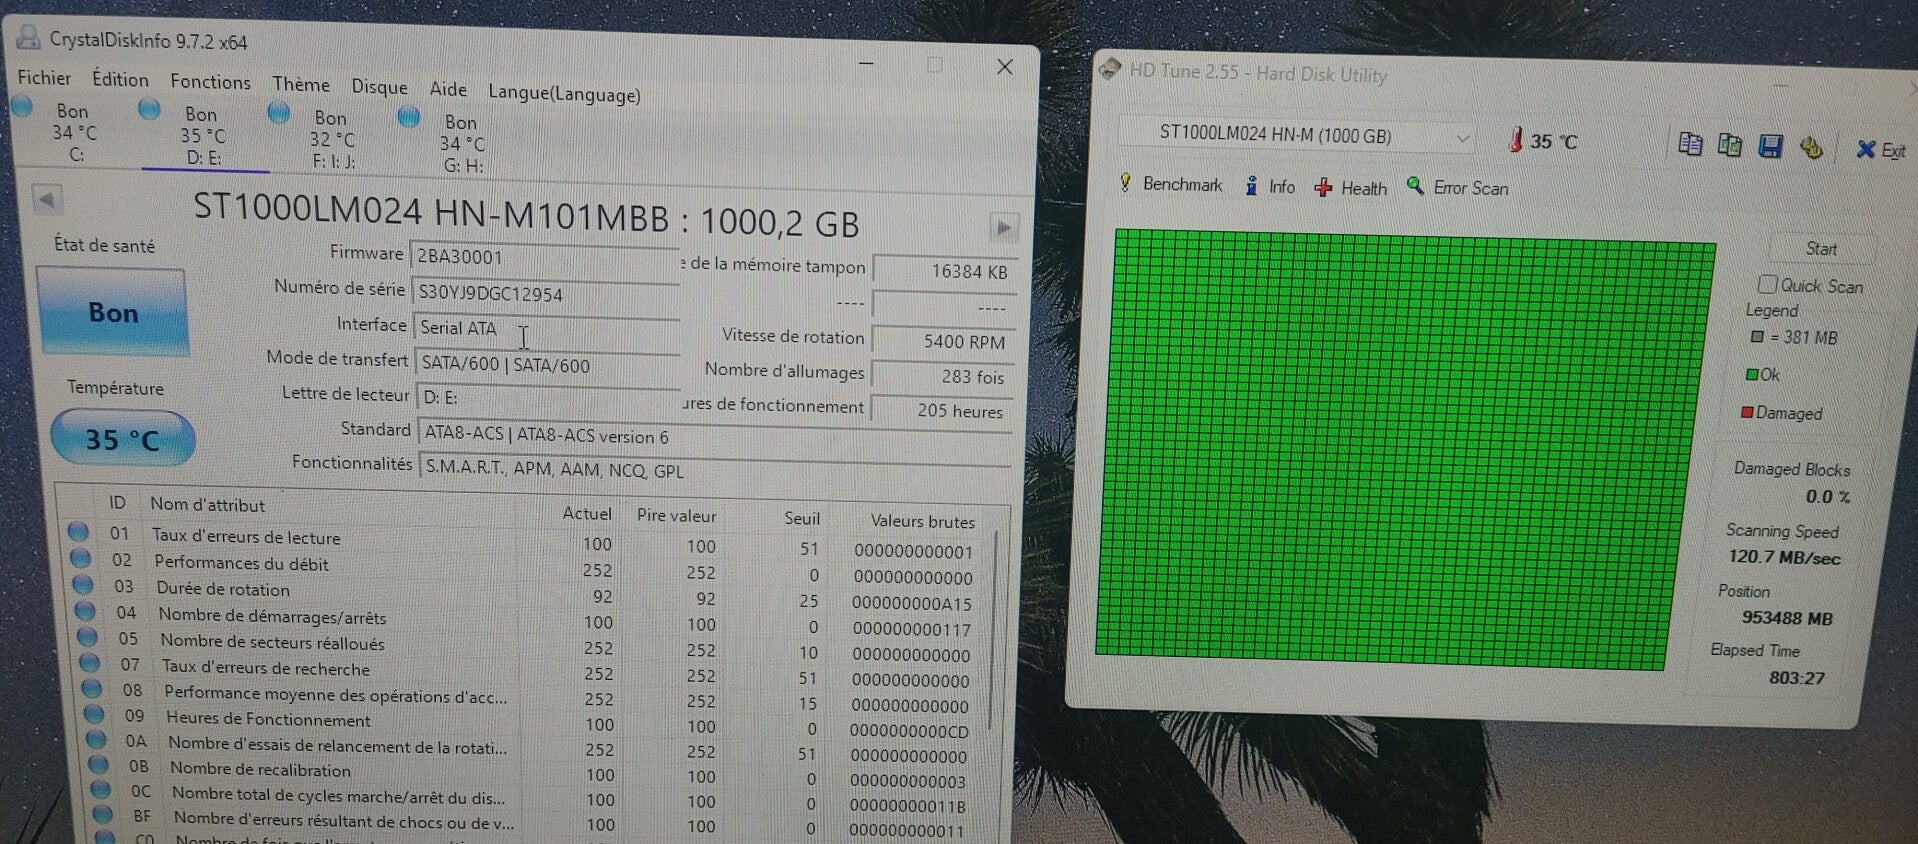The height and width of the screenshot is (844, 1918).
Task: Click status icon for Performances du débit
Action: tap(81, 558)
